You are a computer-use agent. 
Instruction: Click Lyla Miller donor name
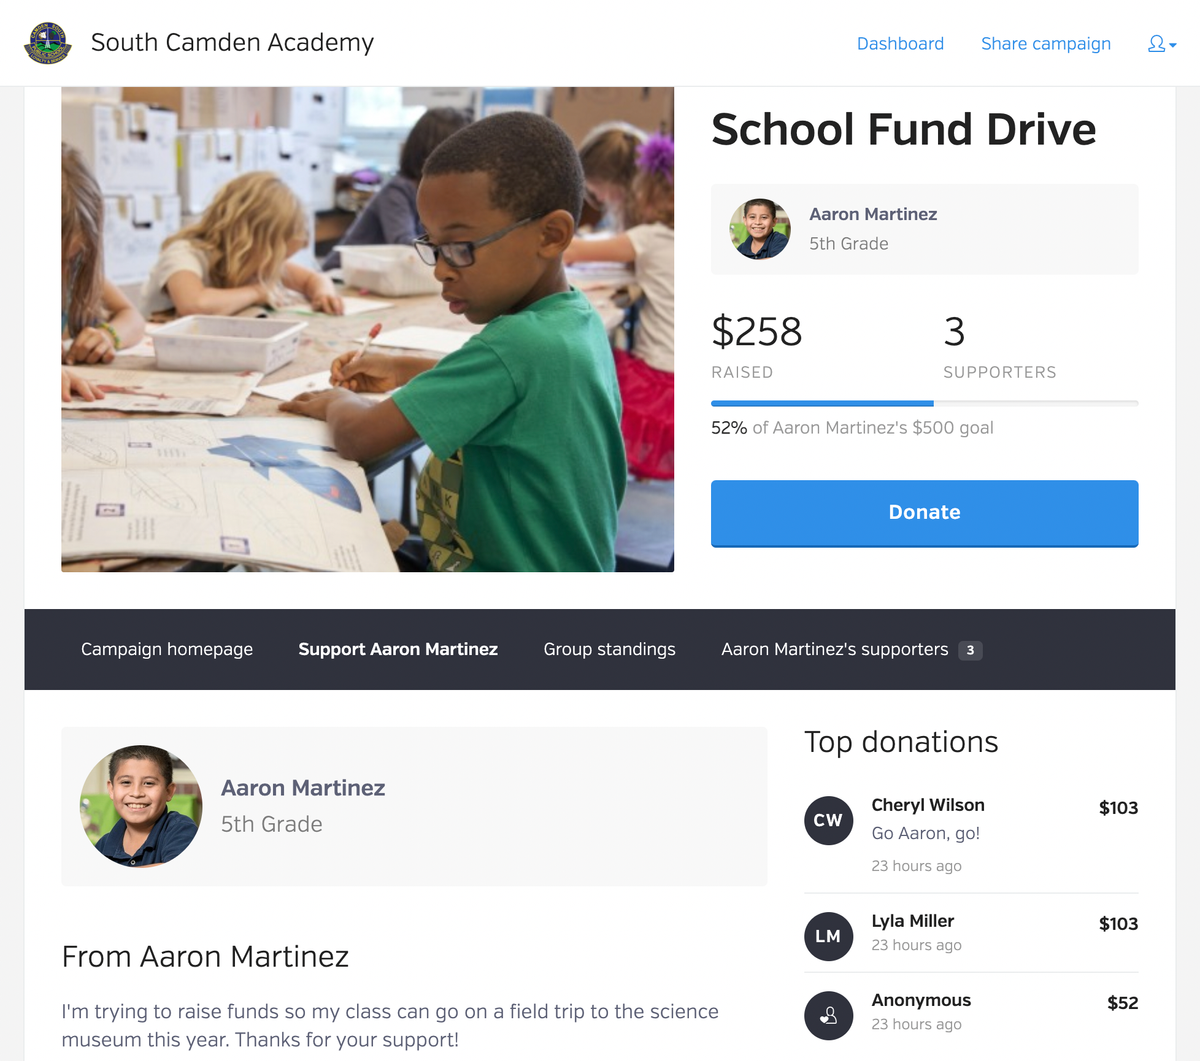[x=913, y=921]
